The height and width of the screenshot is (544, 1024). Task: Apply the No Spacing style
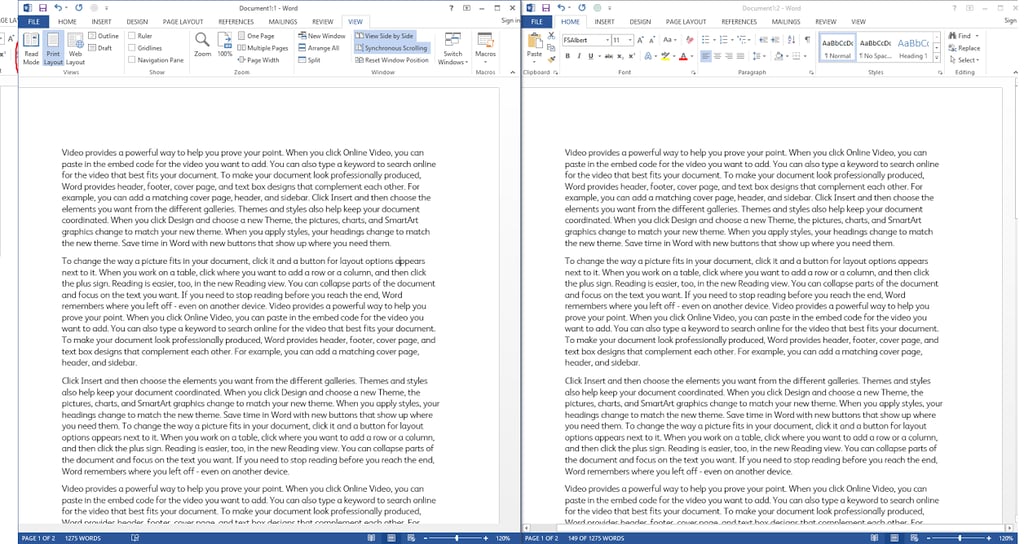875,48
